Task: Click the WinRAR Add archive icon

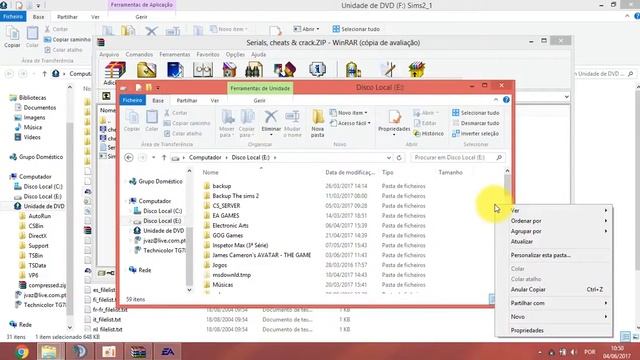Action: [x=115, y=70]
